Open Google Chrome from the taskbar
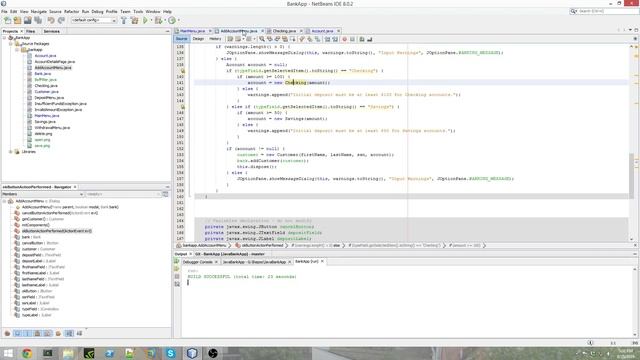 (27, 353)
